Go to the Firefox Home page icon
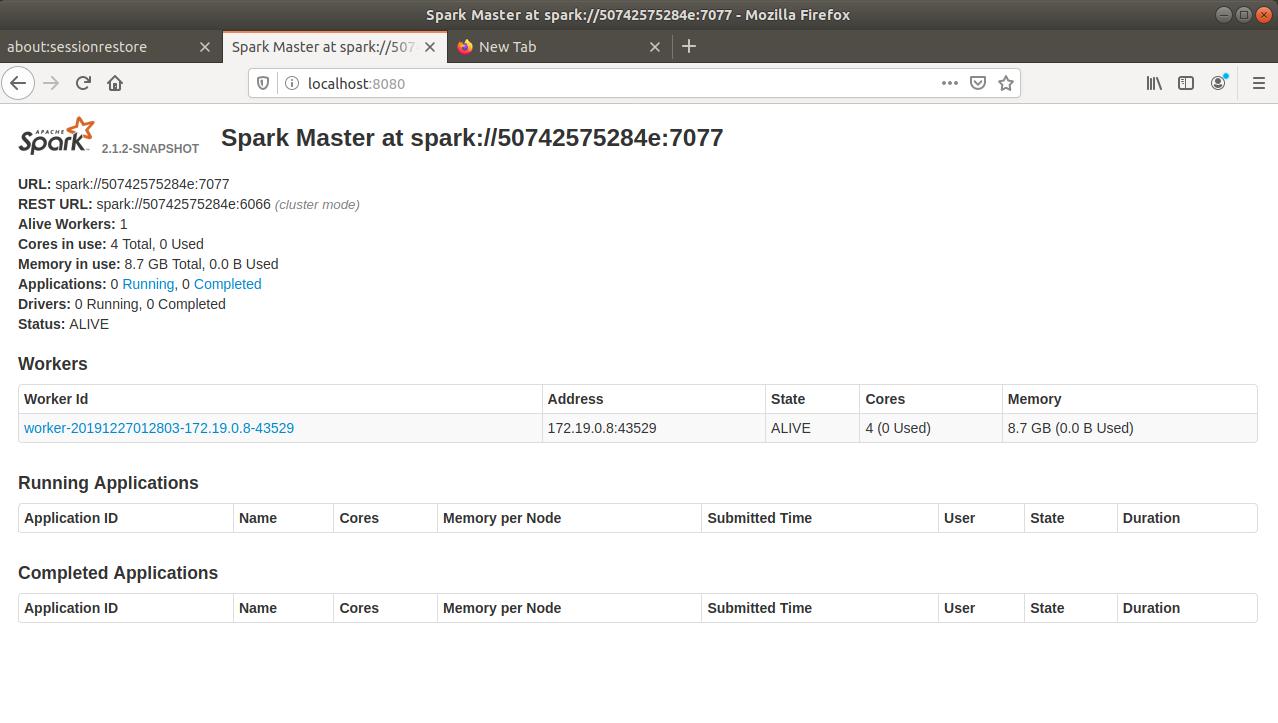The width and height of the screenshot is (1278, 723). point(115,83)
